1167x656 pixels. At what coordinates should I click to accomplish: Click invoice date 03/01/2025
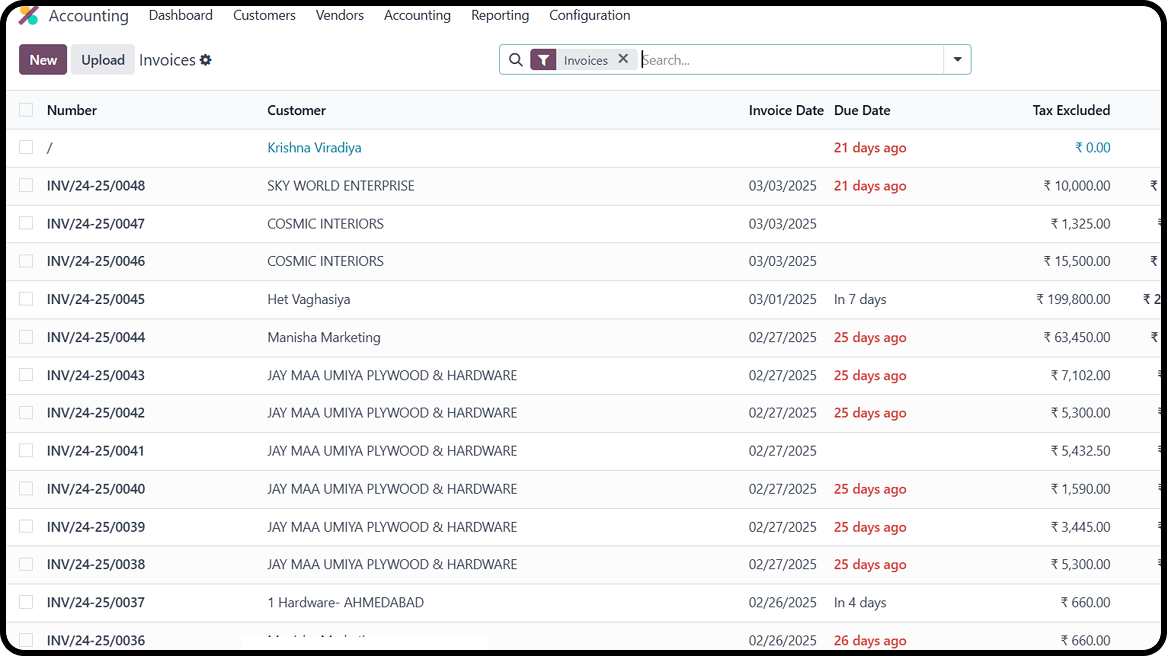782,299
